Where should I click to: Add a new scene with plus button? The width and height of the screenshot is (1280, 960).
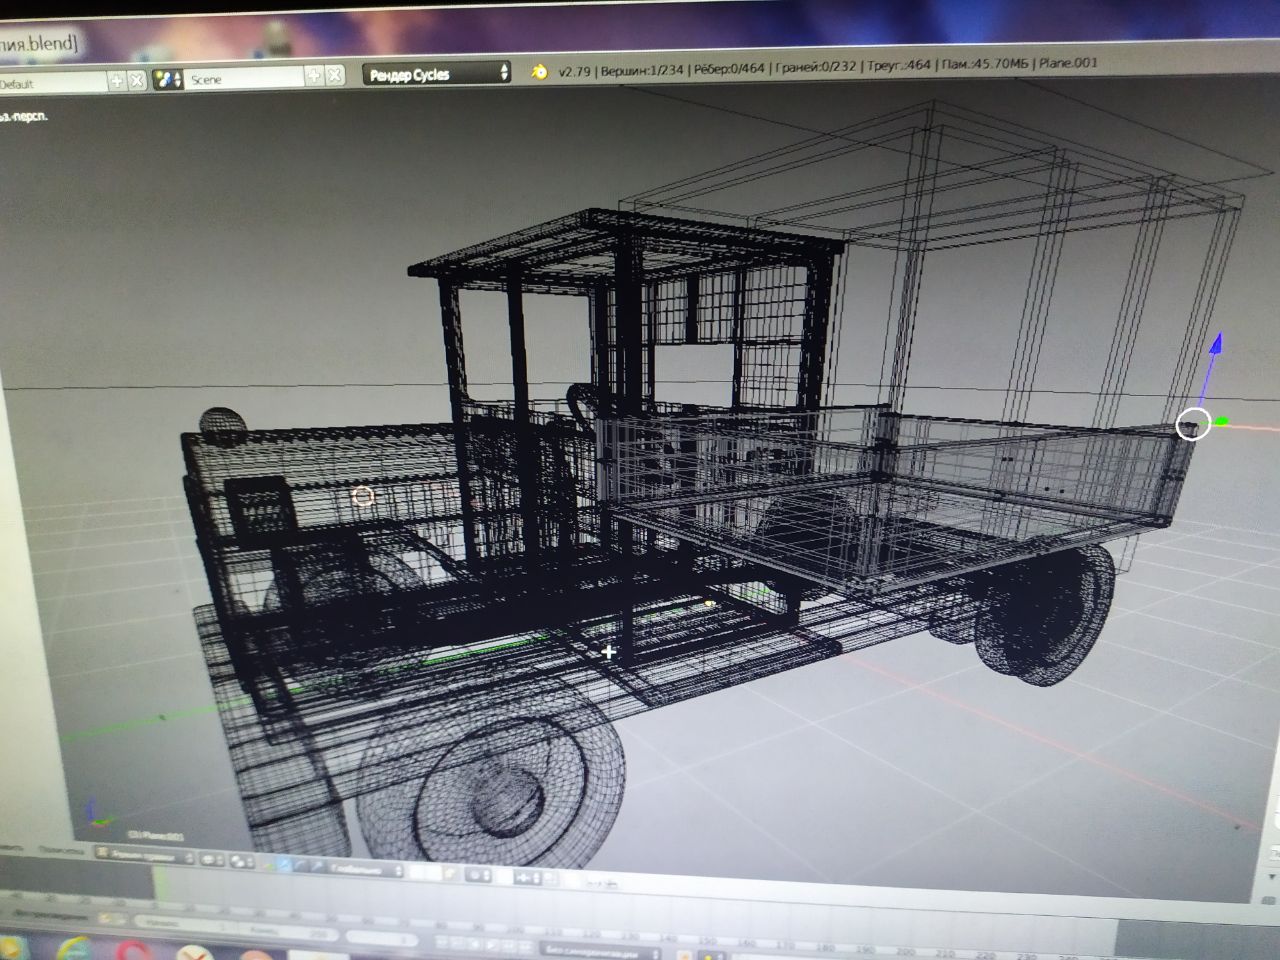point(314,75)
